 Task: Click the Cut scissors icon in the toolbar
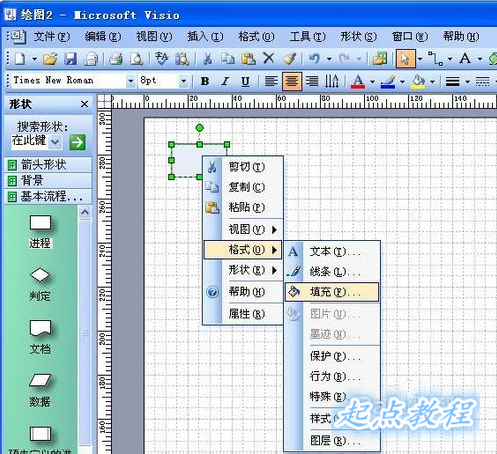(x=207, y=59)
